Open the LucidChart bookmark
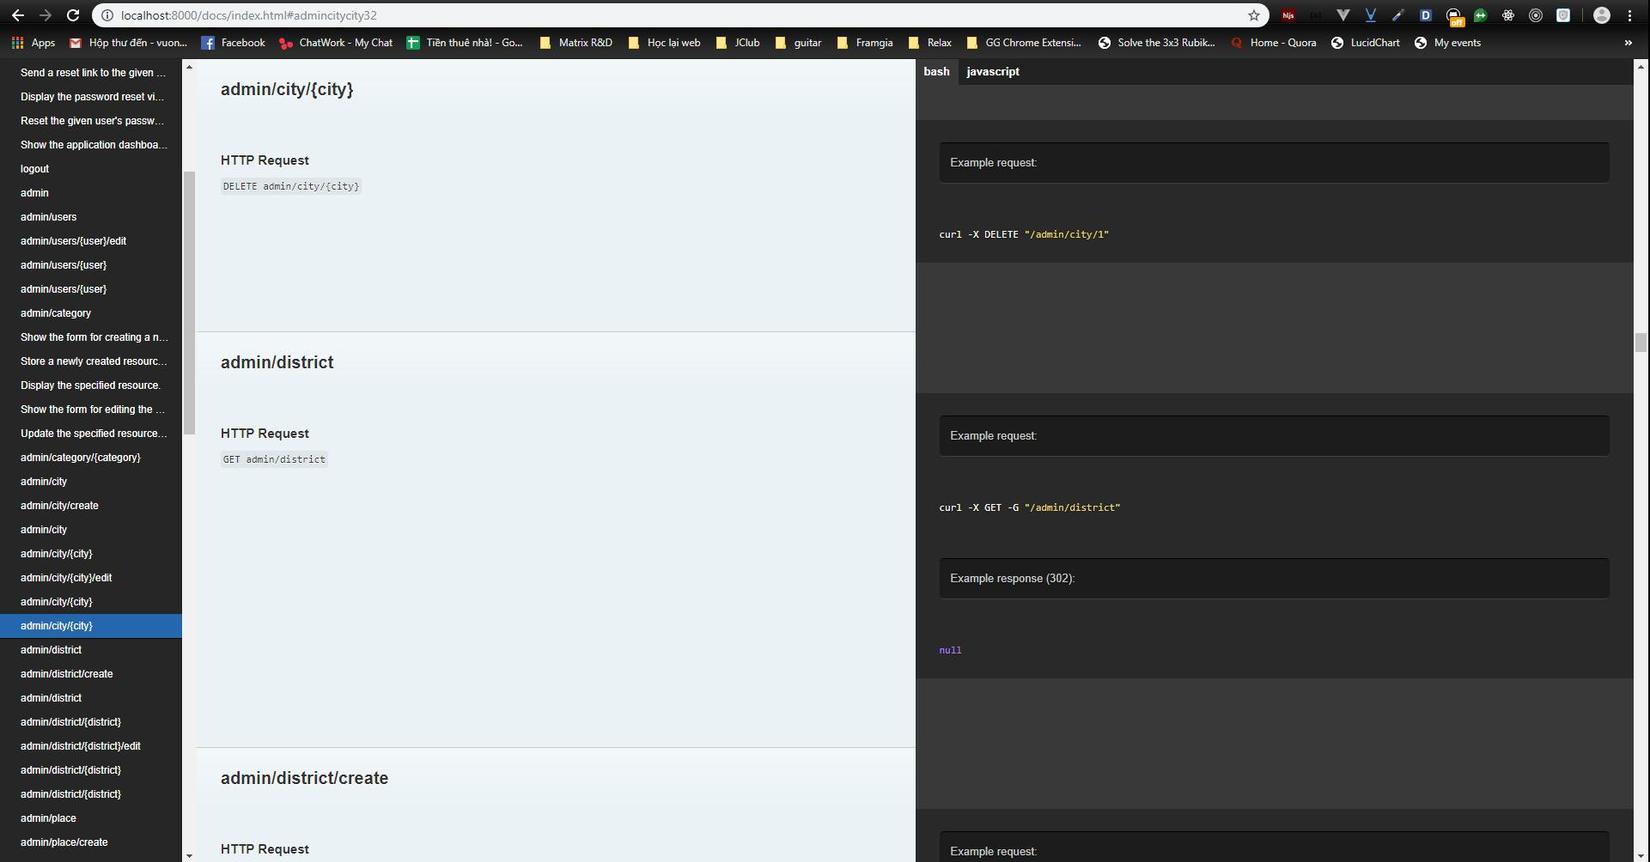 point(1365,43)
